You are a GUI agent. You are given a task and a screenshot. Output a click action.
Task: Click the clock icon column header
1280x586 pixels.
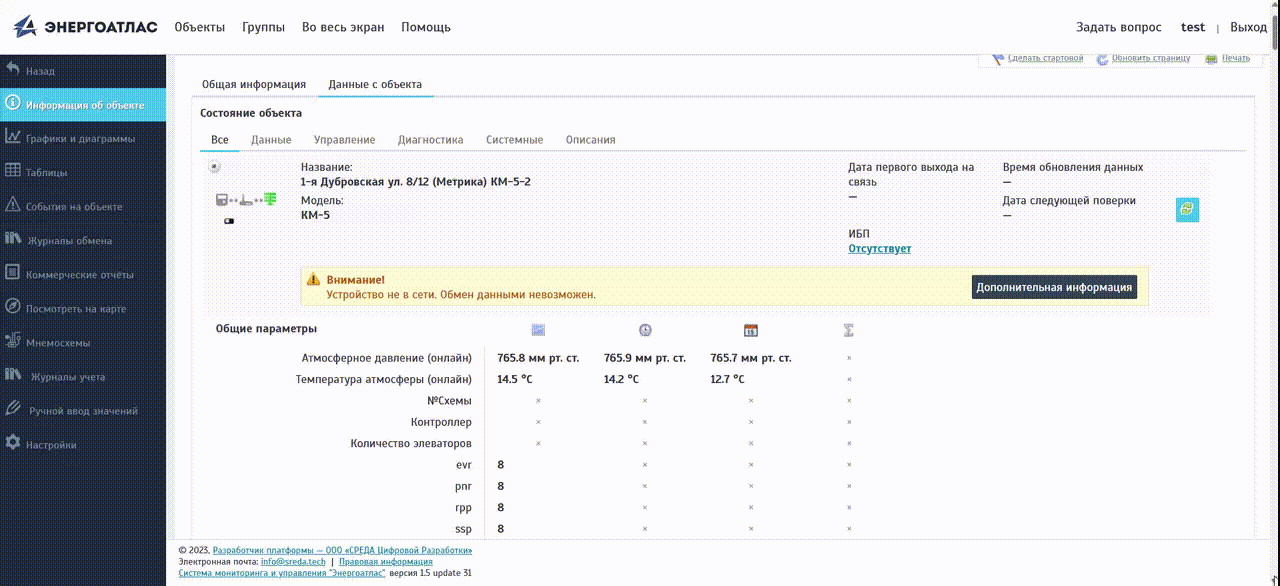coord(645,330)
